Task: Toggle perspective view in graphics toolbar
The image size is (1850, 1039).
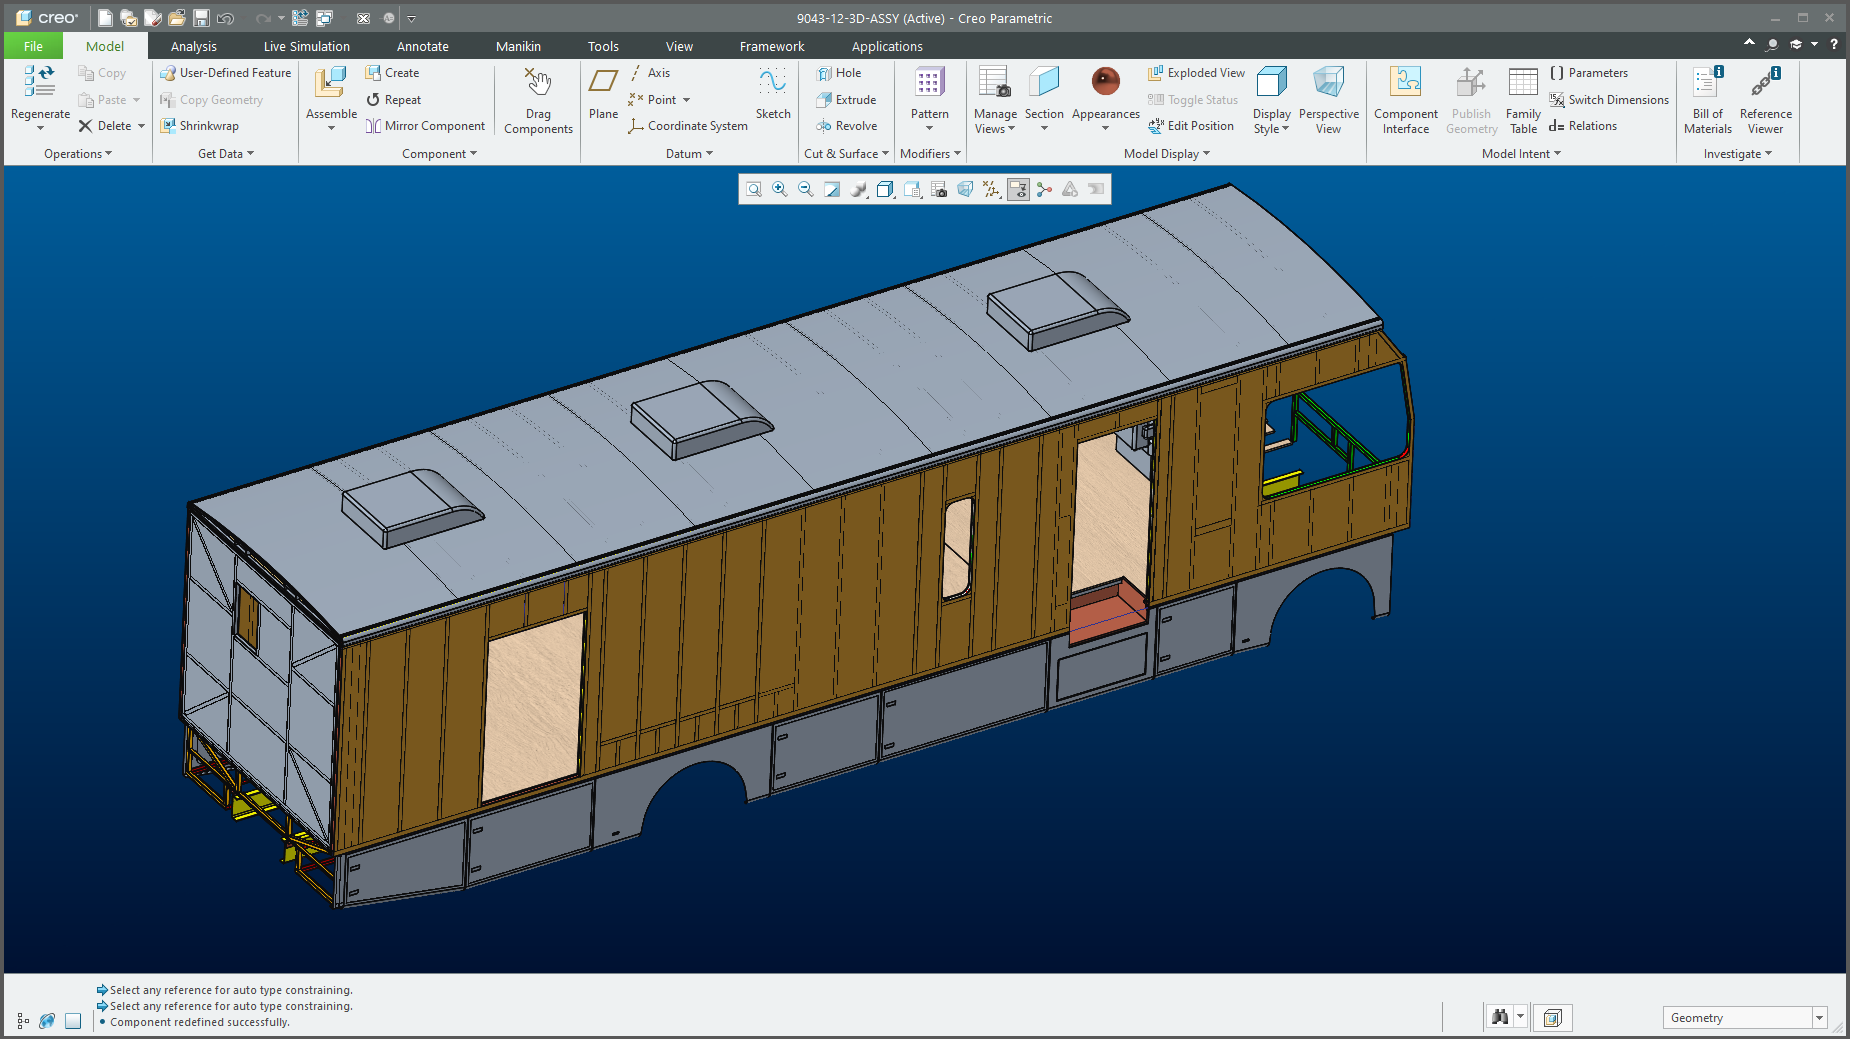Action: [x=965, y=189]
